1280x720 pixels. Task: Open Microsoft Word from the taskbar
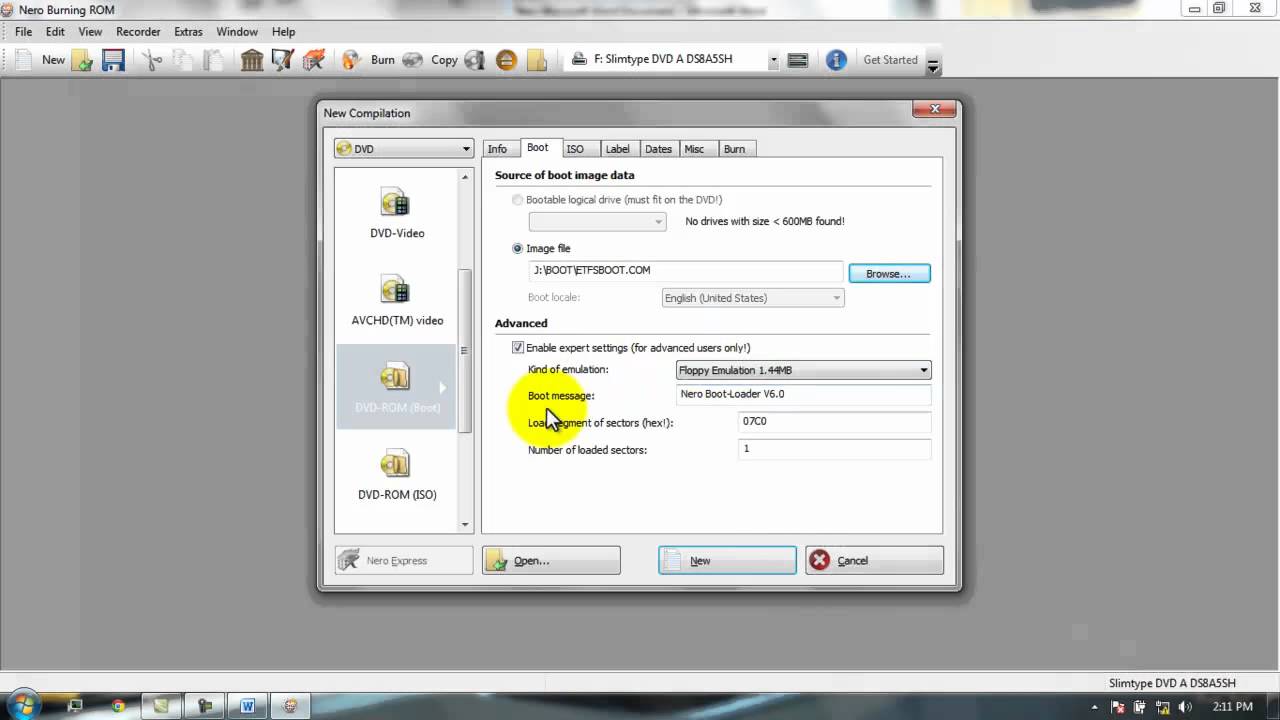tap(247, 705)
